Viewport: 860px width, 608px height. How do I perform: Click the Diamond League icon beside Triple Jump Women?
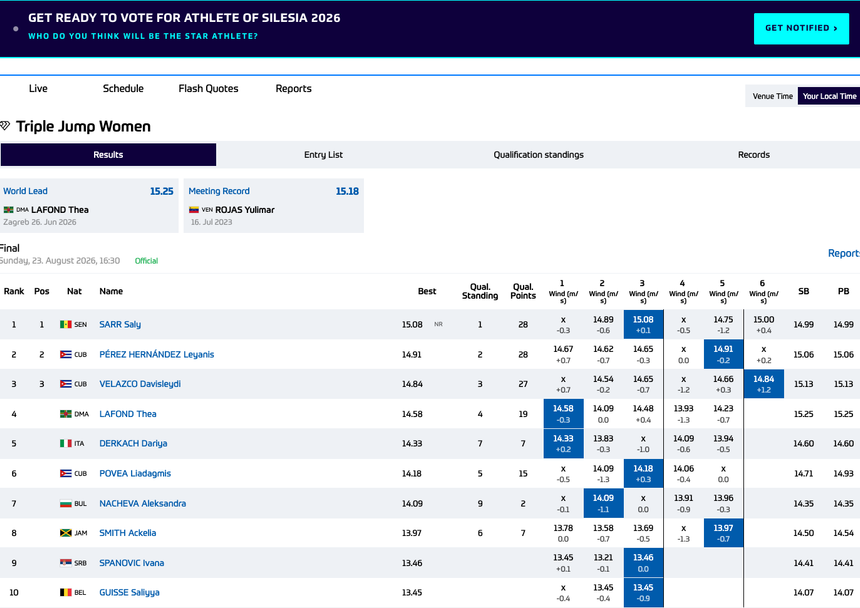click(5, 126)
